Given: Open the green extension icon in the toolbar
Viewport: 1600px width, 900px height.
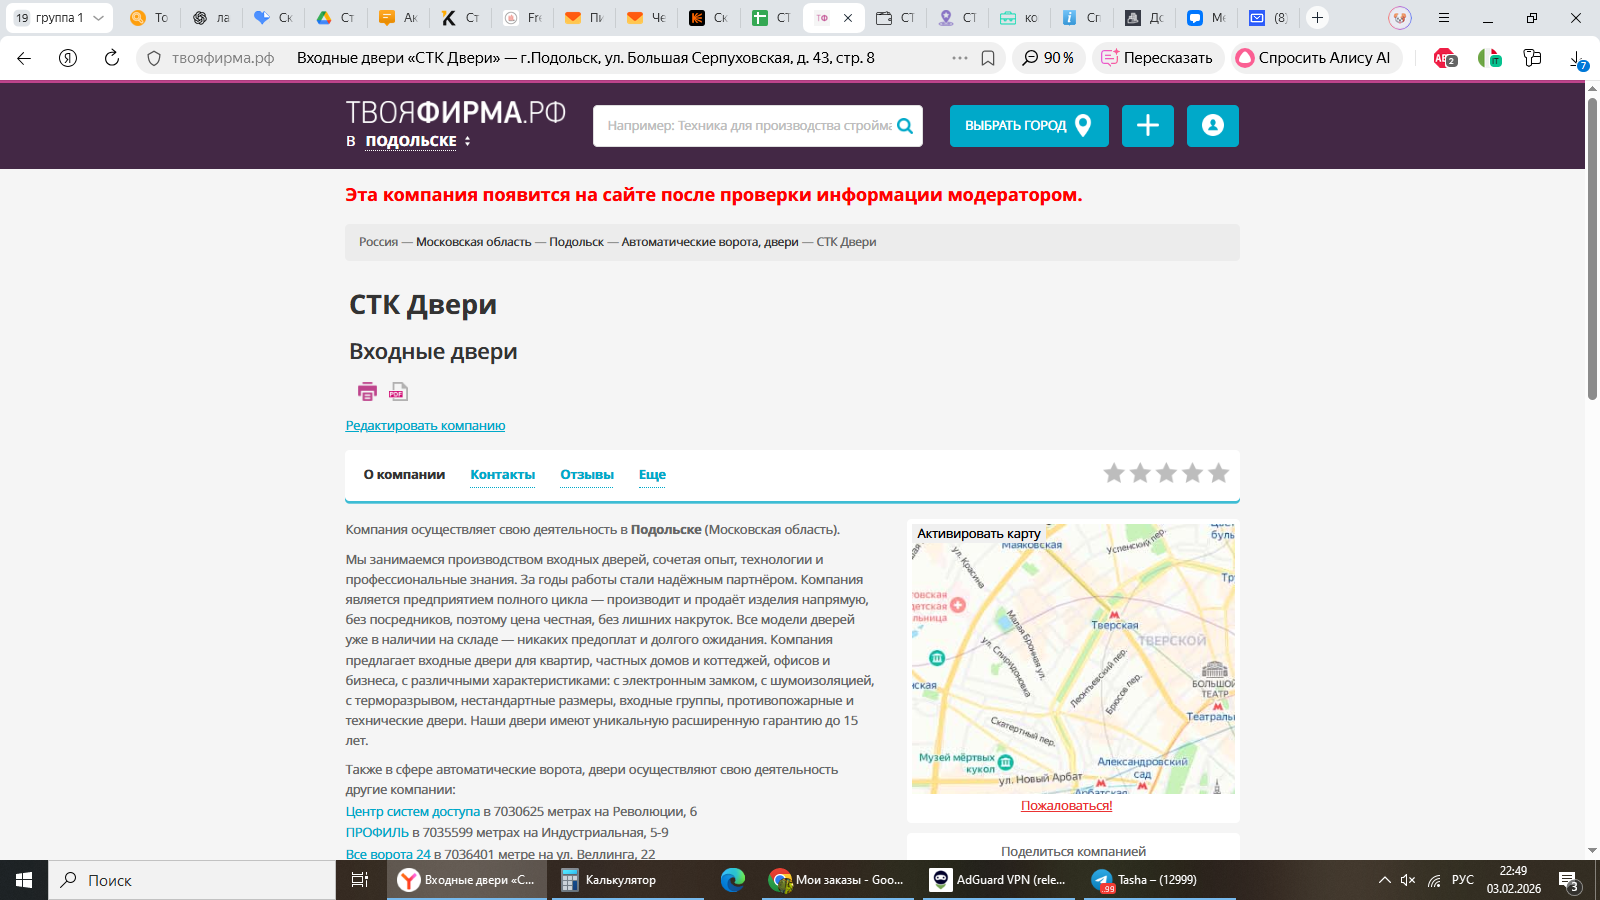Looking at the screenshot, I should click(1489, 58).
